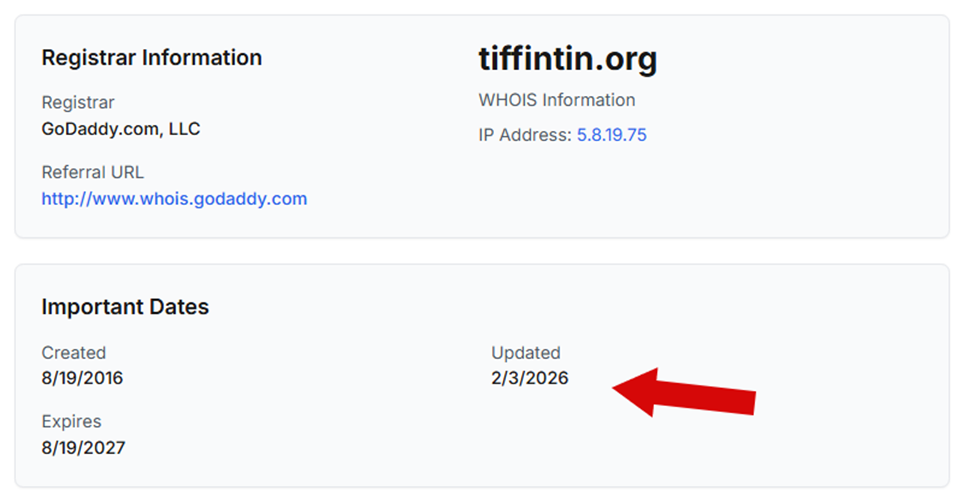This screenshot has height=502, width=974.
Task: Click the IP address 5.8.19.75 link
Action: click(611, 135)
